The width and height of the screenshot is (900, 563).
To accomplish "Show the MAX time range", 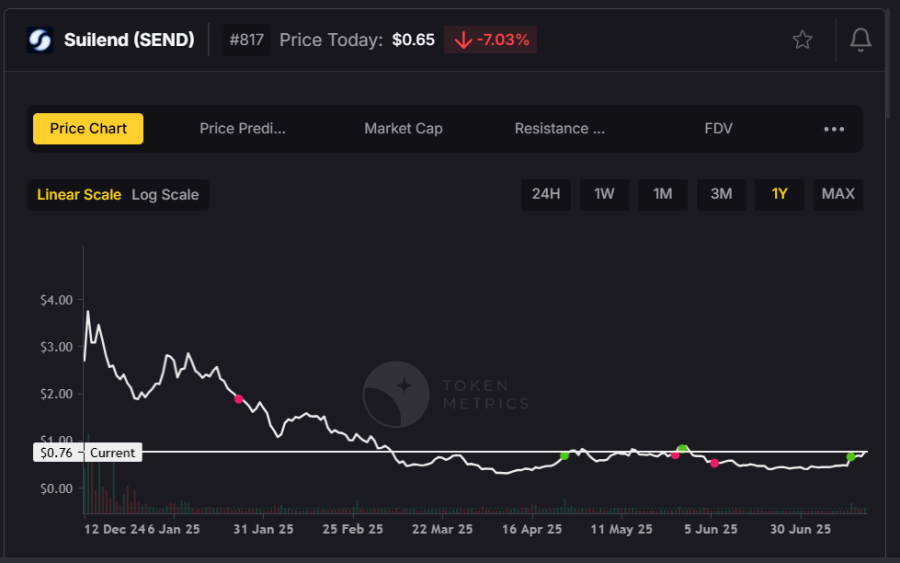I will [838, 194].
